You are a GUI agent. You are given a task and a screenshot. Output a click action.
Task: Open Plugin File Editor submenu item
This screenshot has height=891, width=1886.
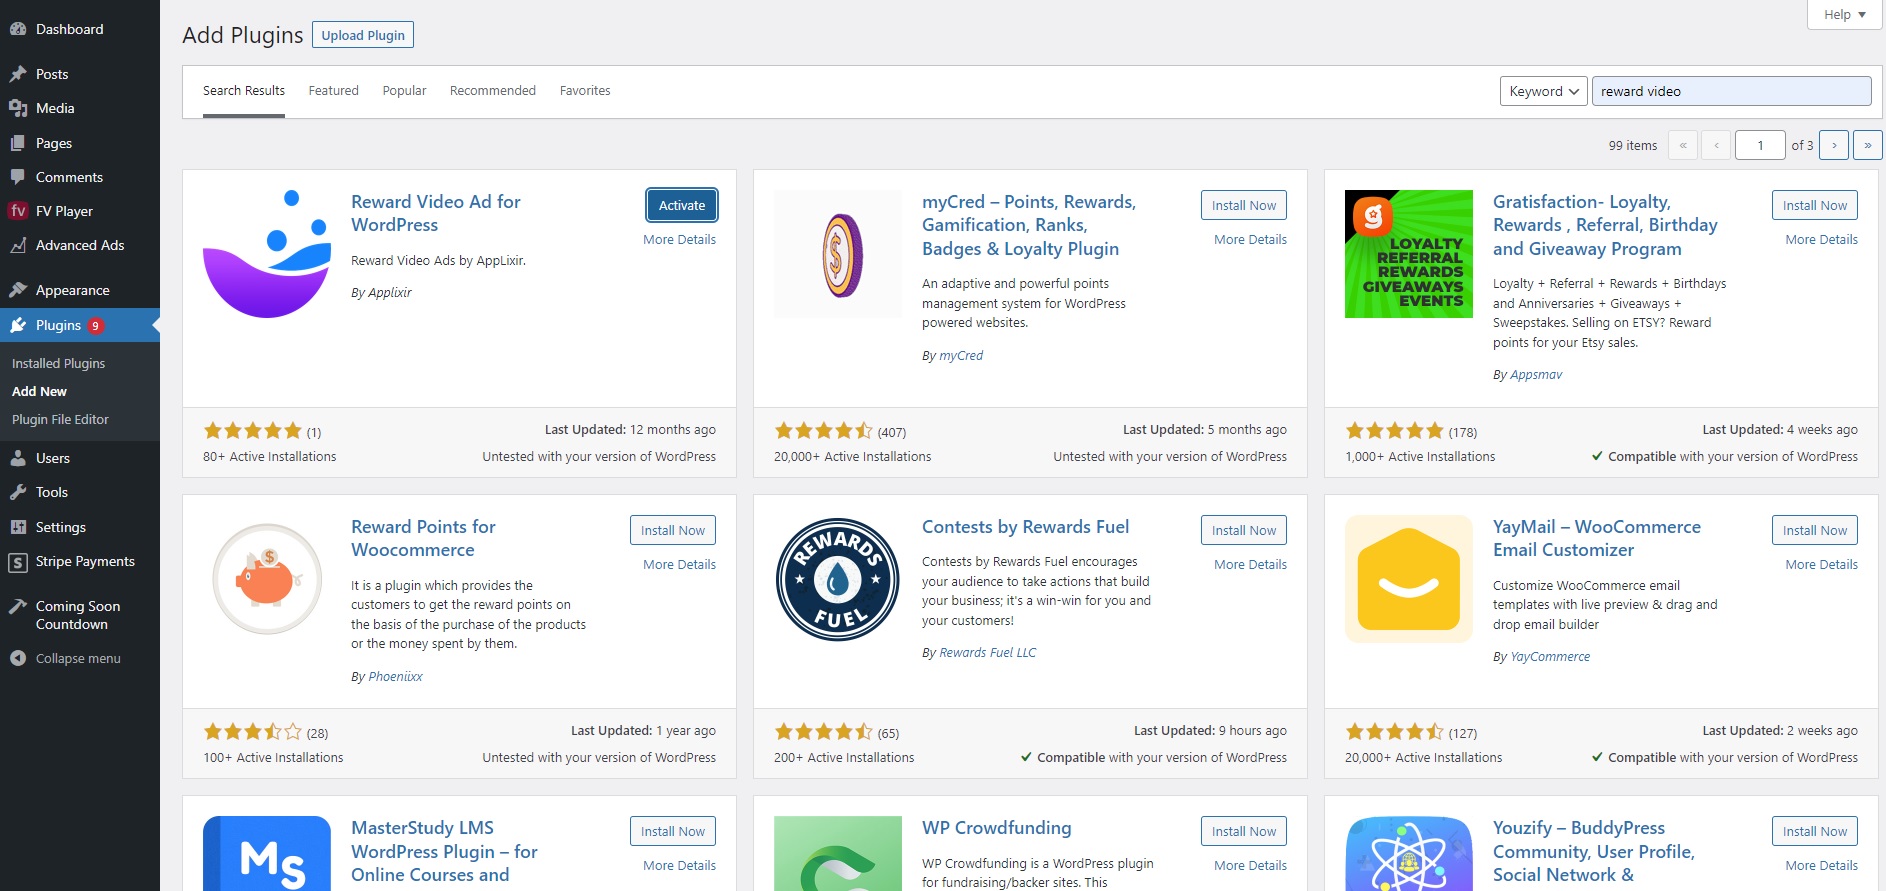(60, 419)
